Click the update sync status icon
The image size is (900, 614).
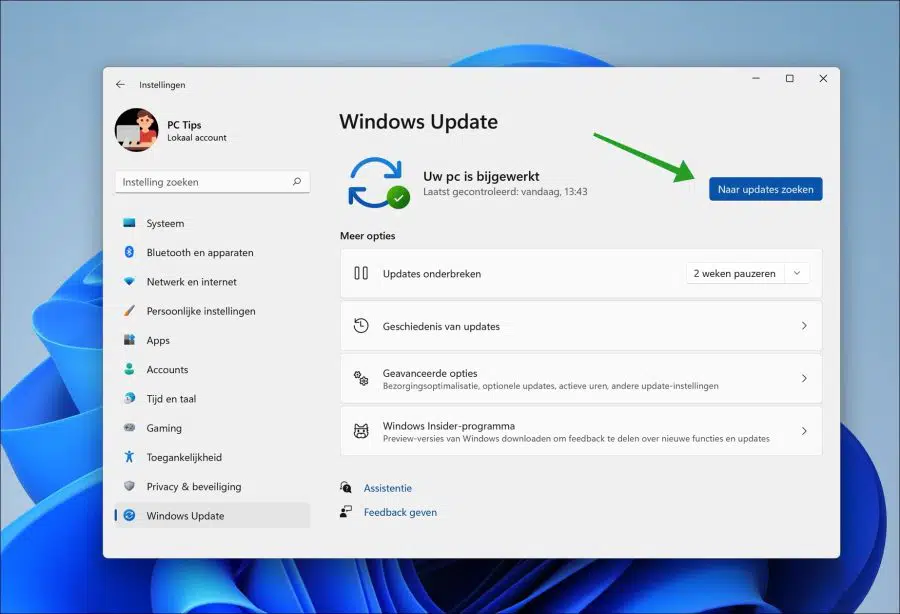379,183
